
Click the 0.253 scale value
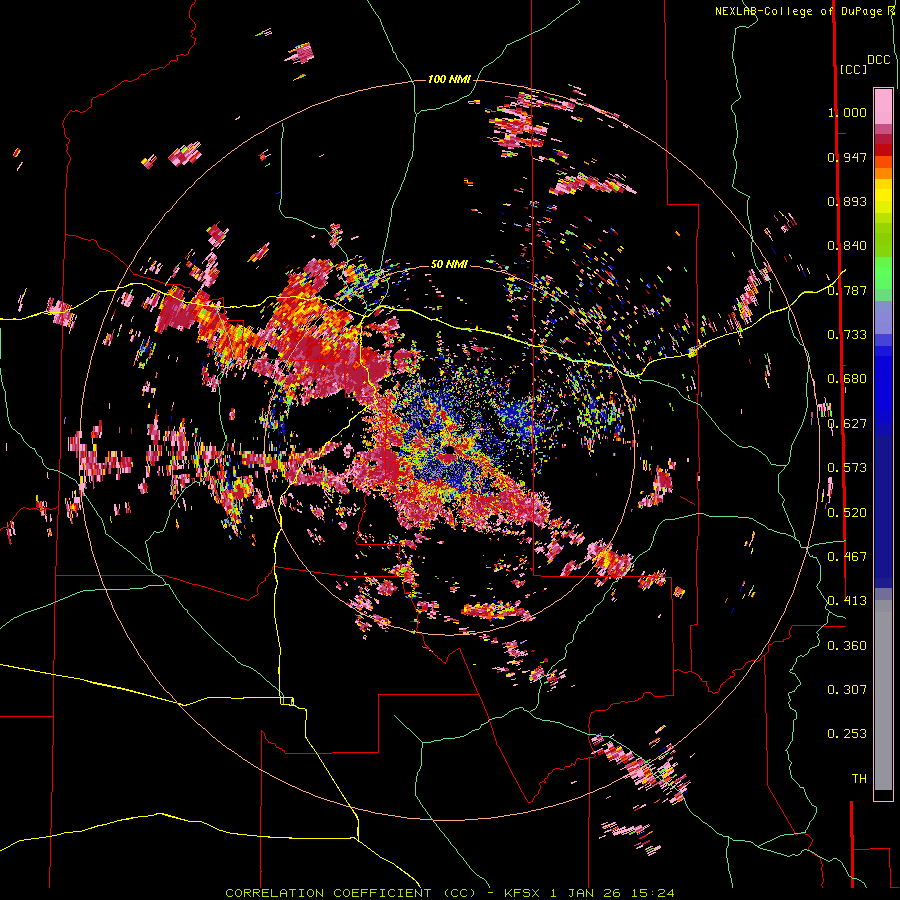(847, 734)
